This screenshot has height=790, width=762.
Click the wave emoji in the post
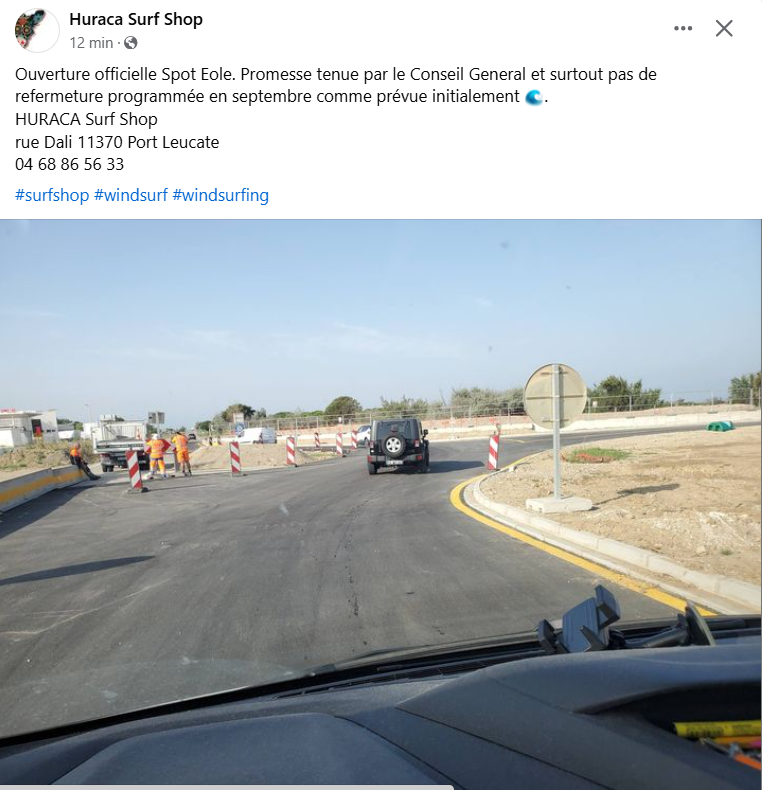point(534,97)
